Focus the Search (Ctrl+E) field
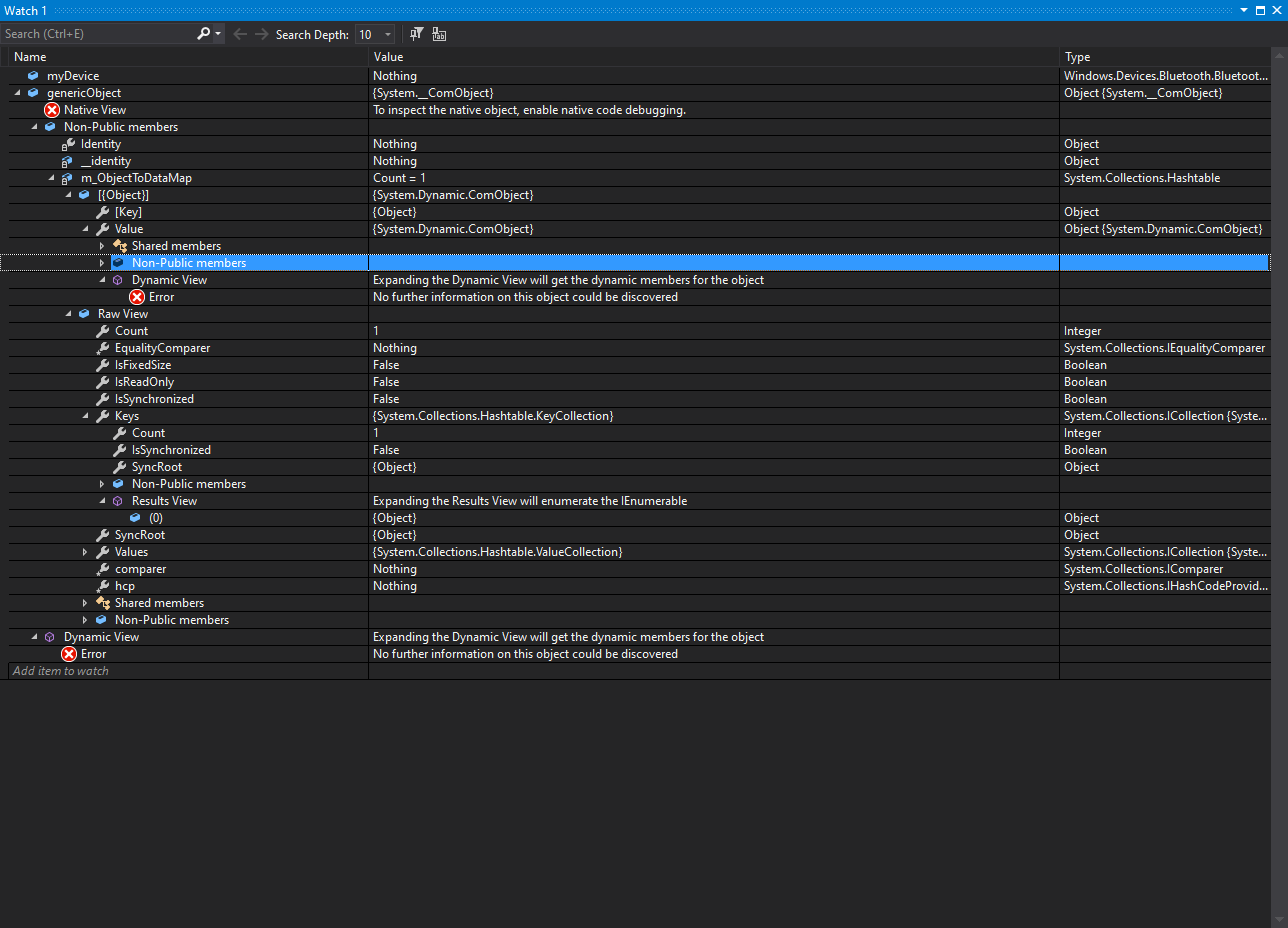The height and width of the screenshot is (928, 1288). 98,34
